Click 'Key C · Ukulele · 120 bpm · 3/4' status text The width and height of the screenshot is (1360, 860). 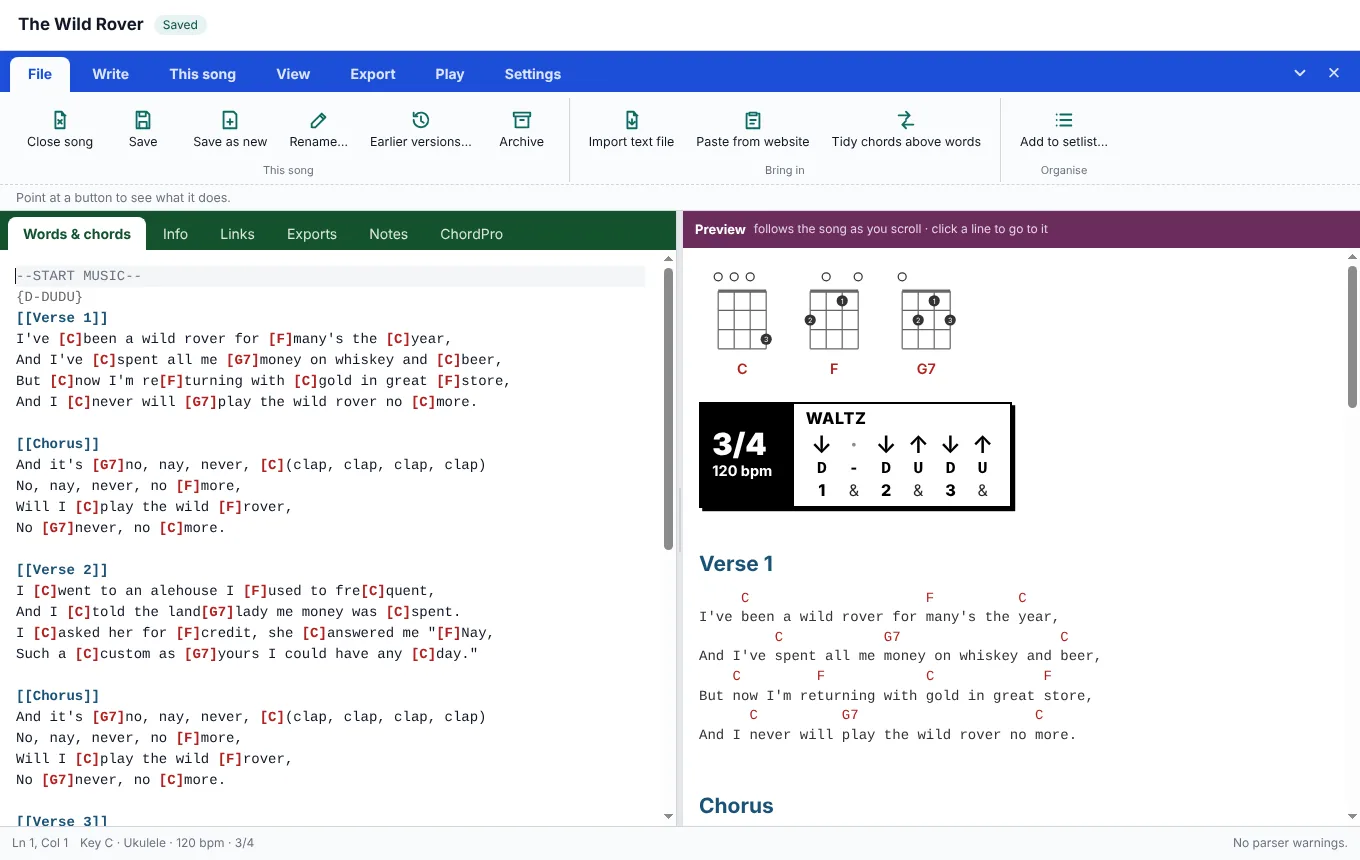click(x=167, y=843)
